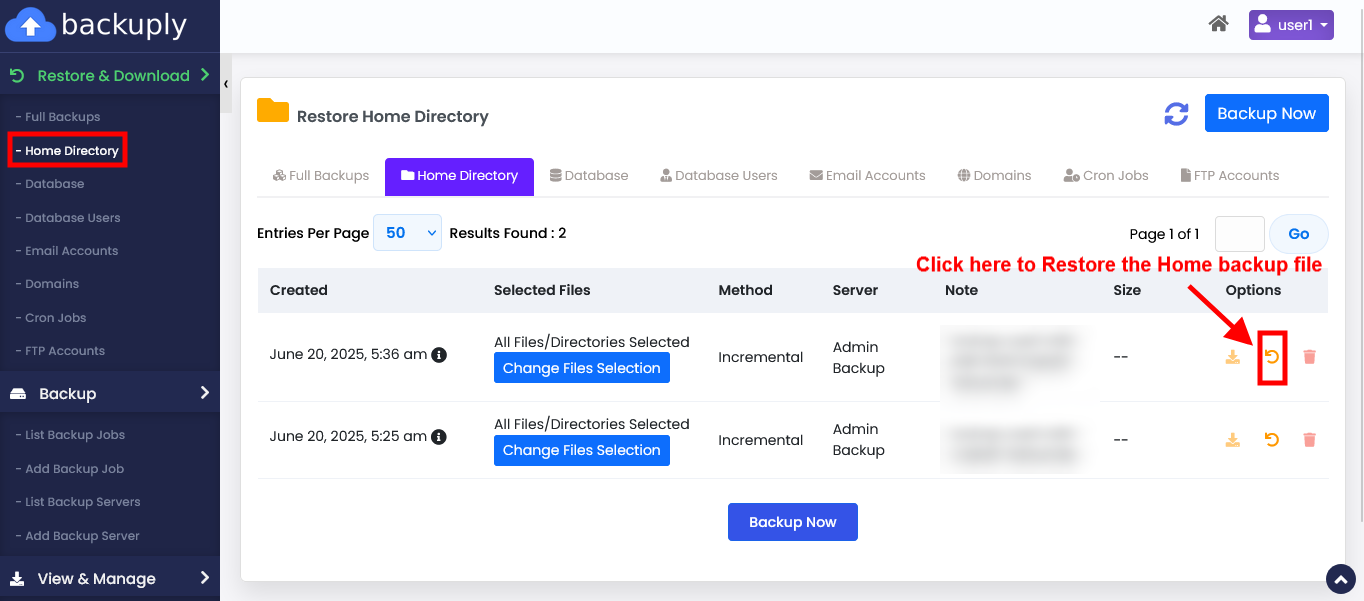Expand the Backup sidebar section
The image size is (1364, 601).
pos(110,393)
